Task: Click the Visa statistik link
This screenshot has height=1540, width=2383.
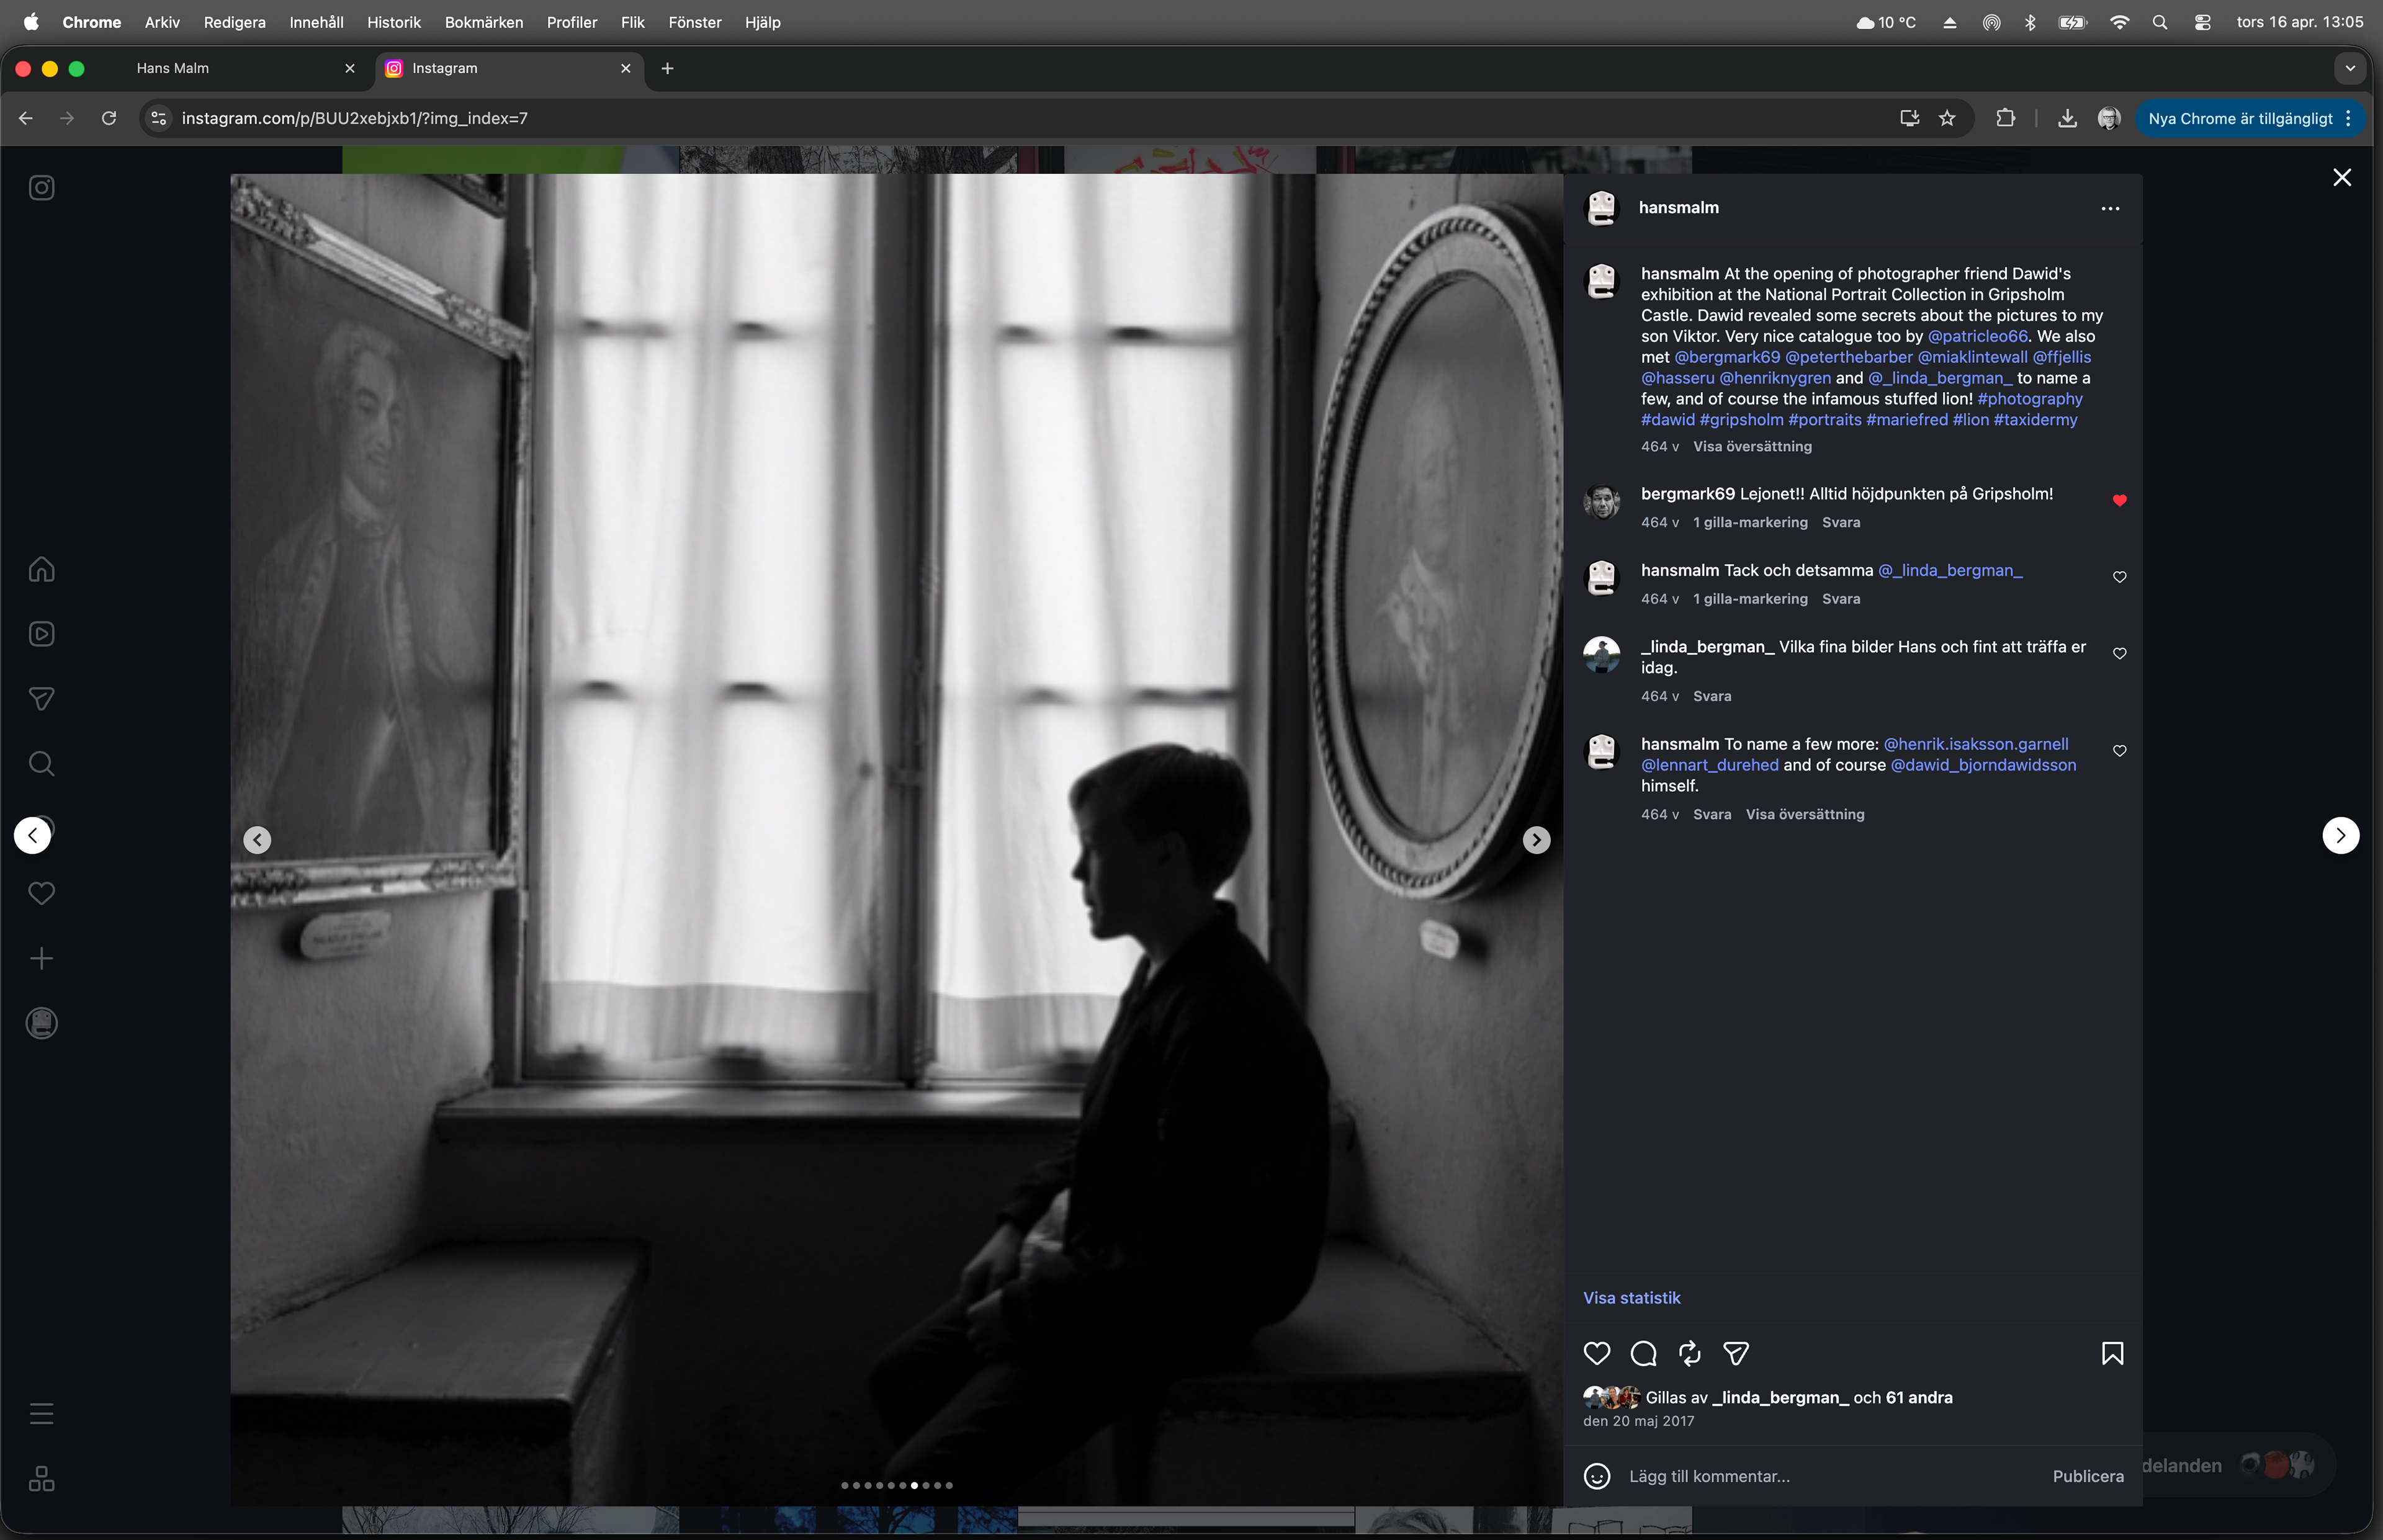Action: point(1631,1298)
